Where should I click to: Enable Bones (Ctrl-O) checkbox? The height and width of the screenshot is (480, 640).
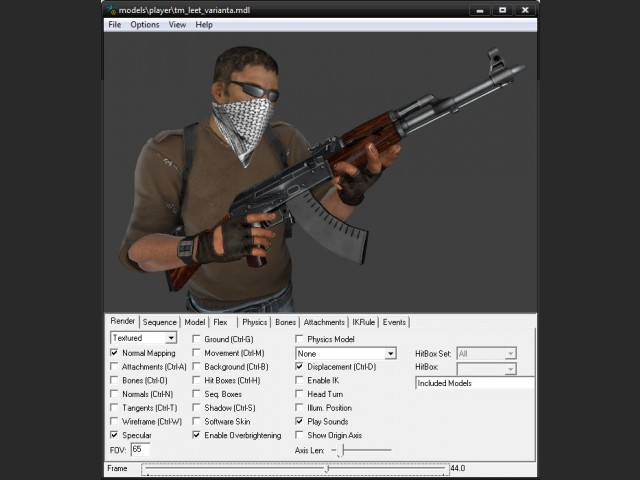114,380
